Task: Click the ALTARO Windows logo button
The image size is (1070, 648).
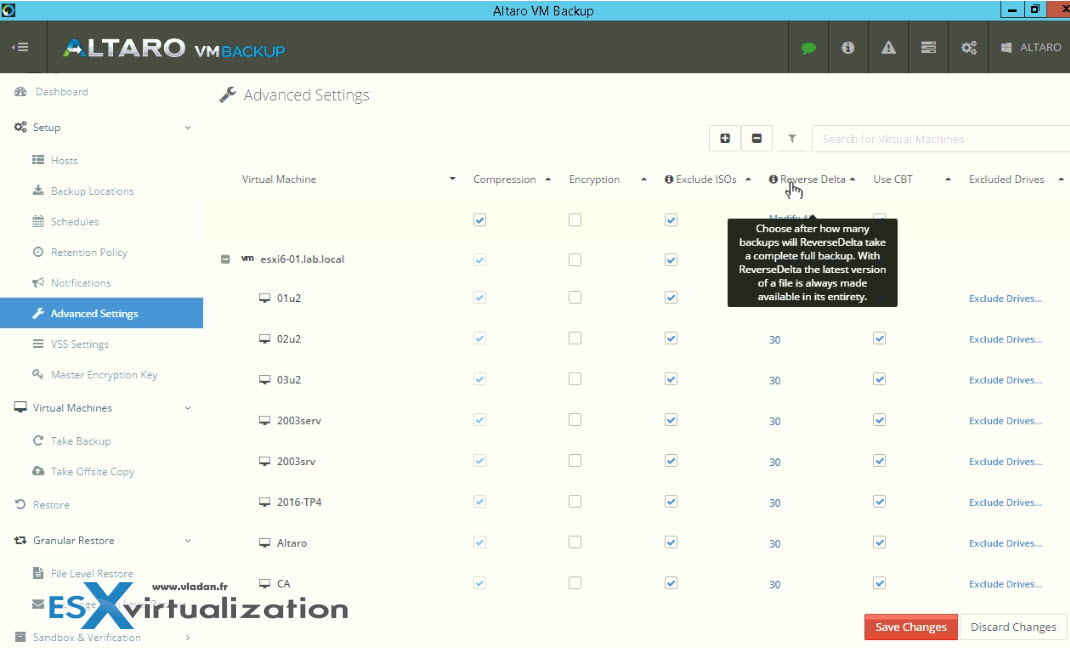Action: tap(1030, 48)
